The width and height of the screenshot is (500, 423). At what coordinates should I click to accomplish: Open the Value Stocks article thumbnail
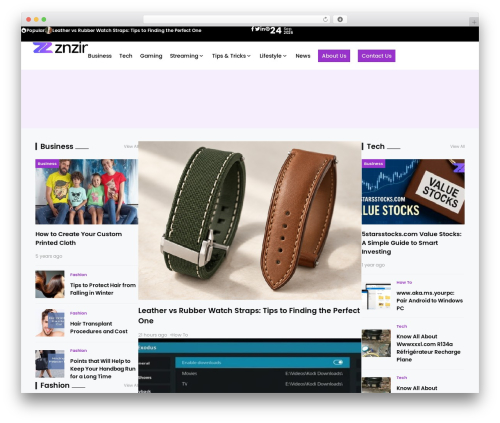[x=413, y=192]
